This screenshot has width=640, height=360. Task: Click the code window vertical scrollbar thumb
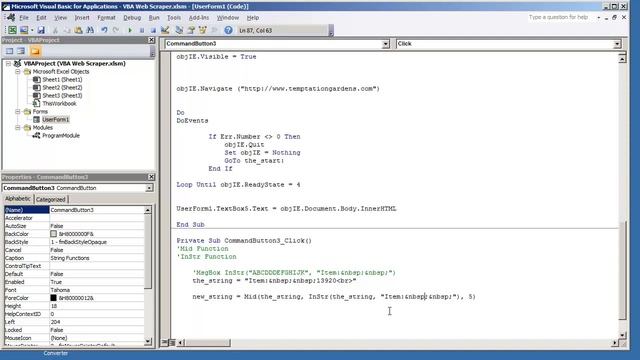click(622, 270)
